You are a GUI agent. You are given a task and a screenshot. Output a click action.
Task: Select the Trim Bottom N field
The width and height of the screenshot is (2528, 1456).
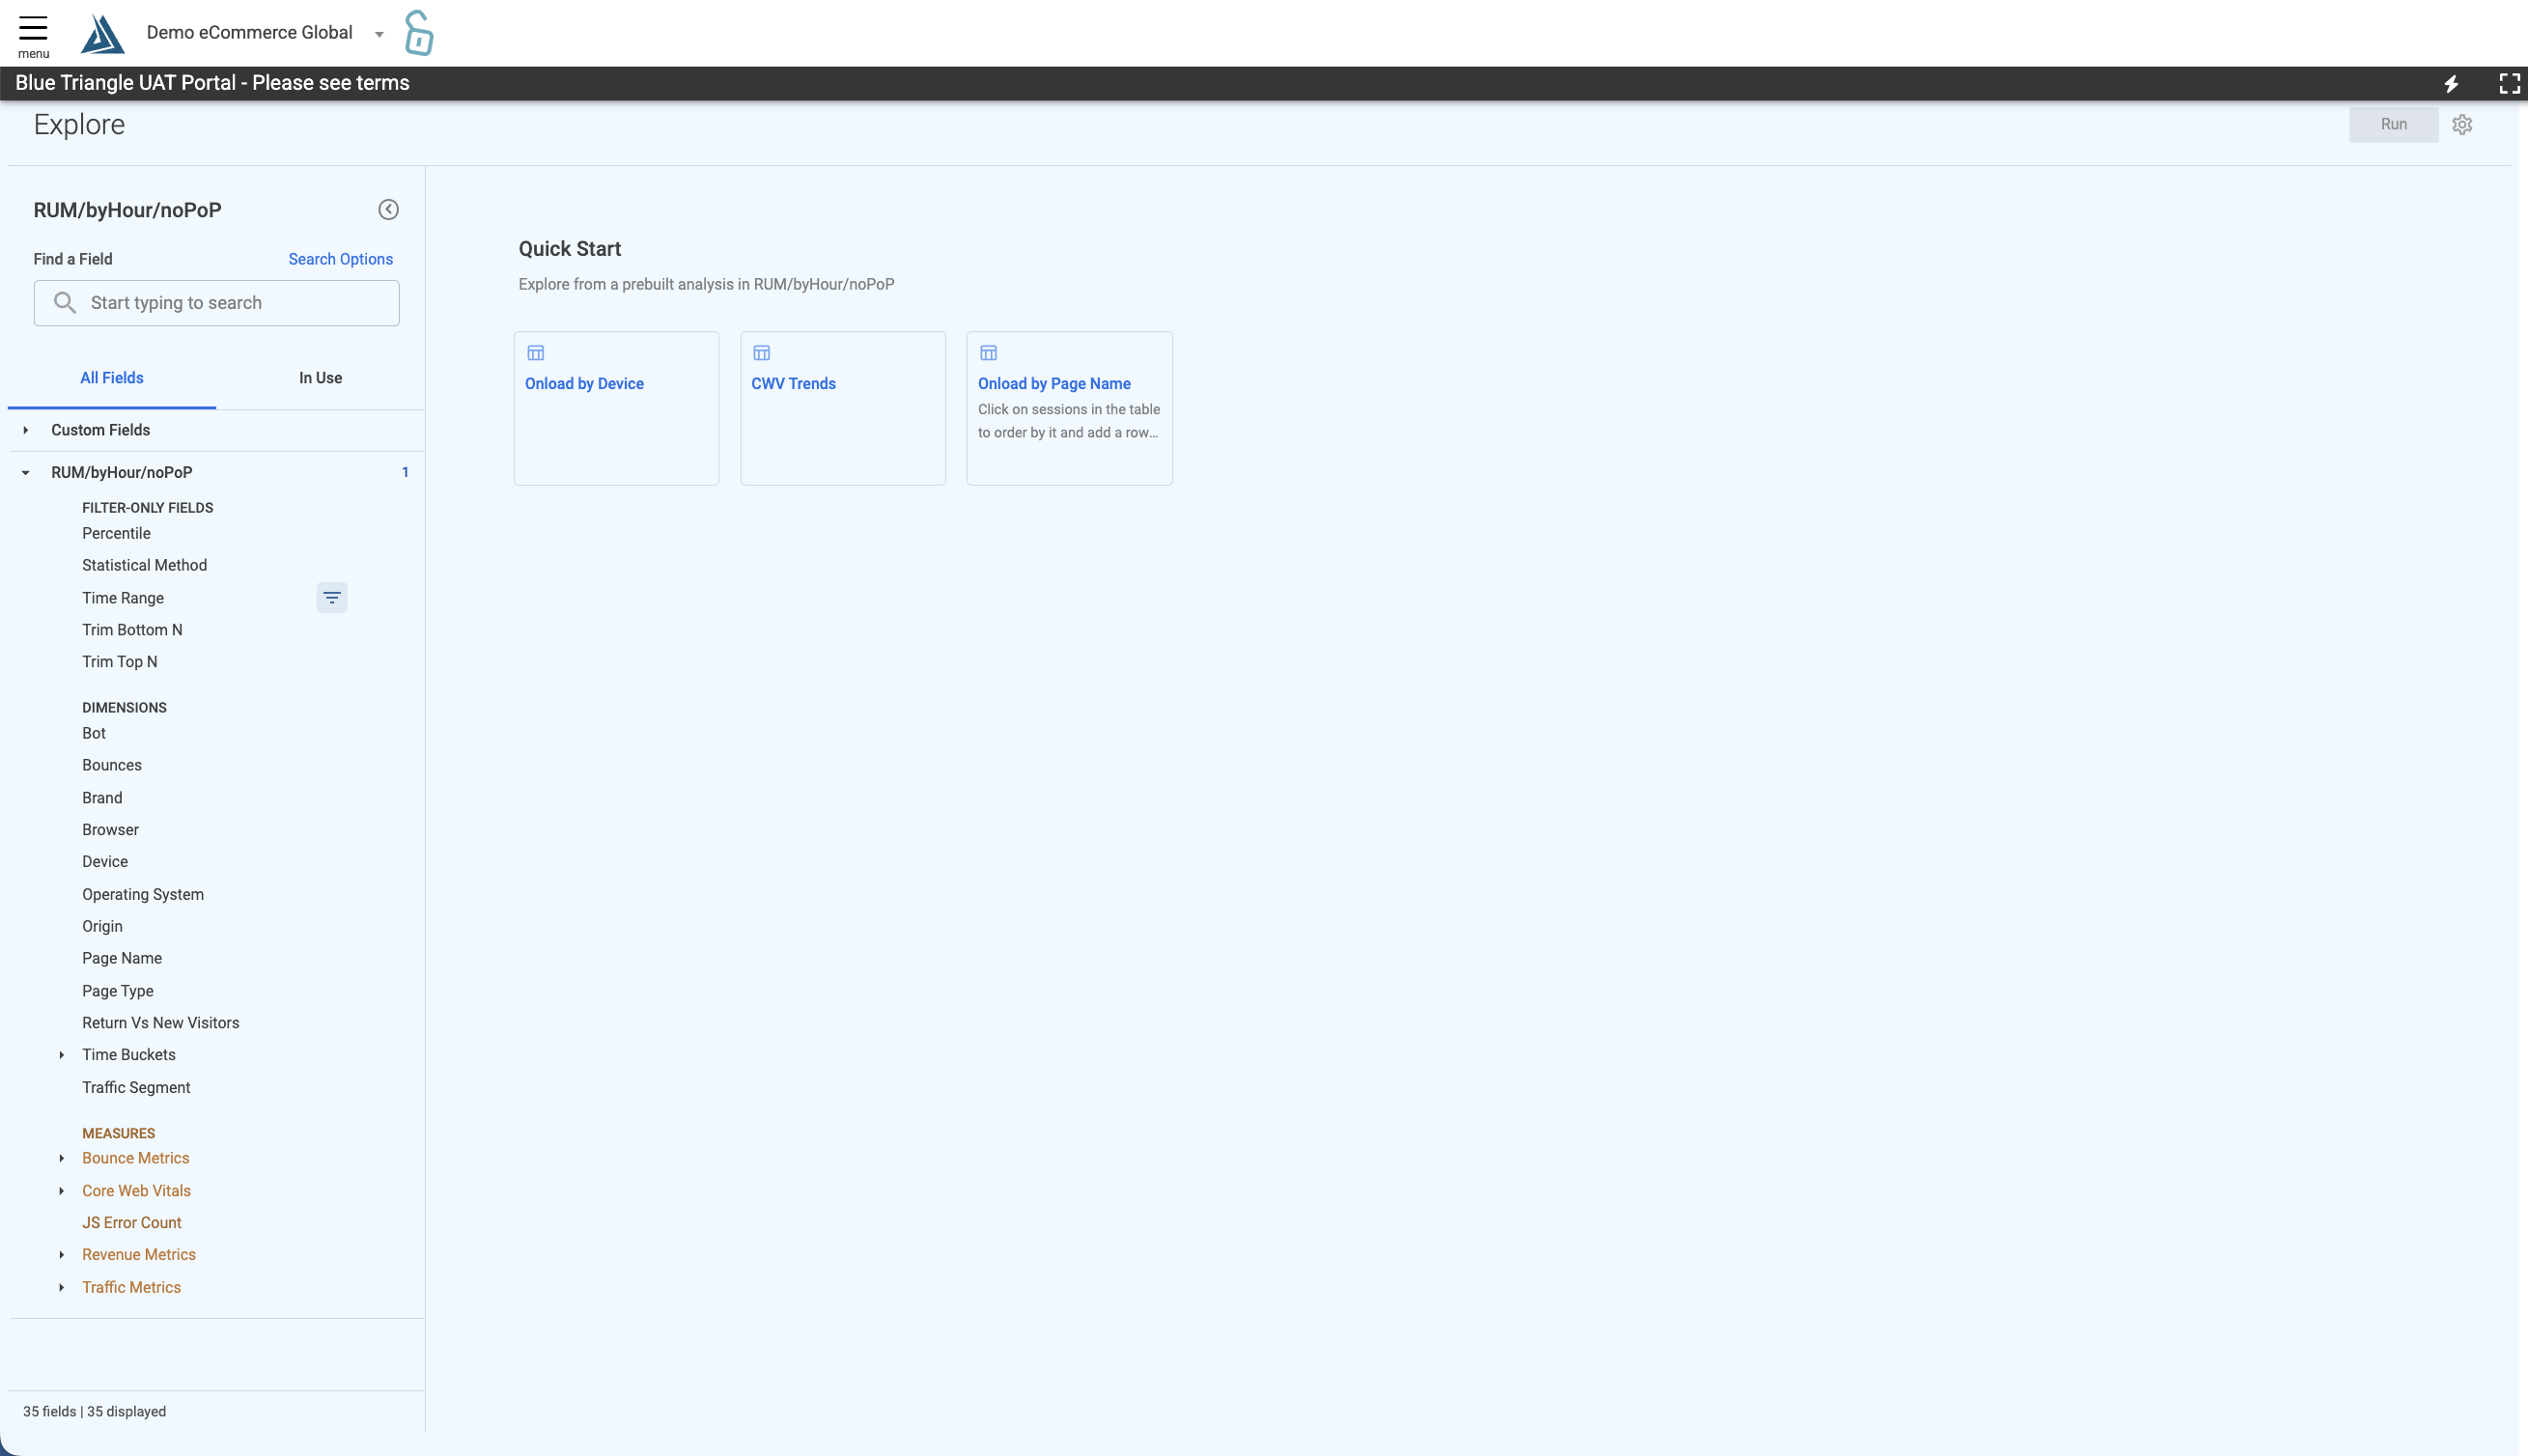coord(132,630)
